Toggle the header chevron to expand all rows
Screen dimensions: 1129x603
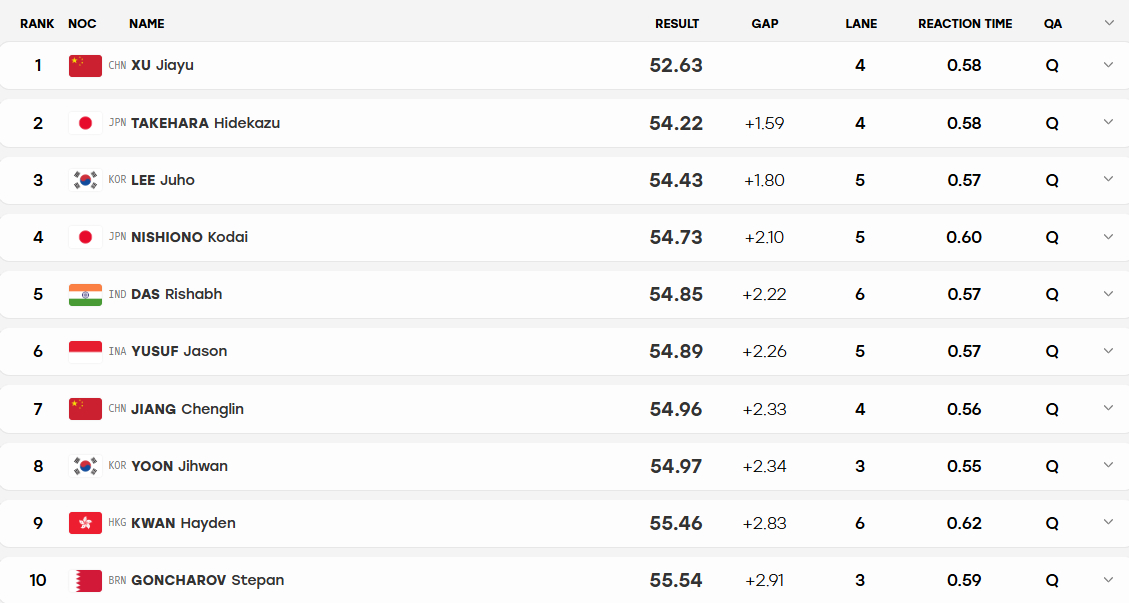click(x=1109, y=23)
